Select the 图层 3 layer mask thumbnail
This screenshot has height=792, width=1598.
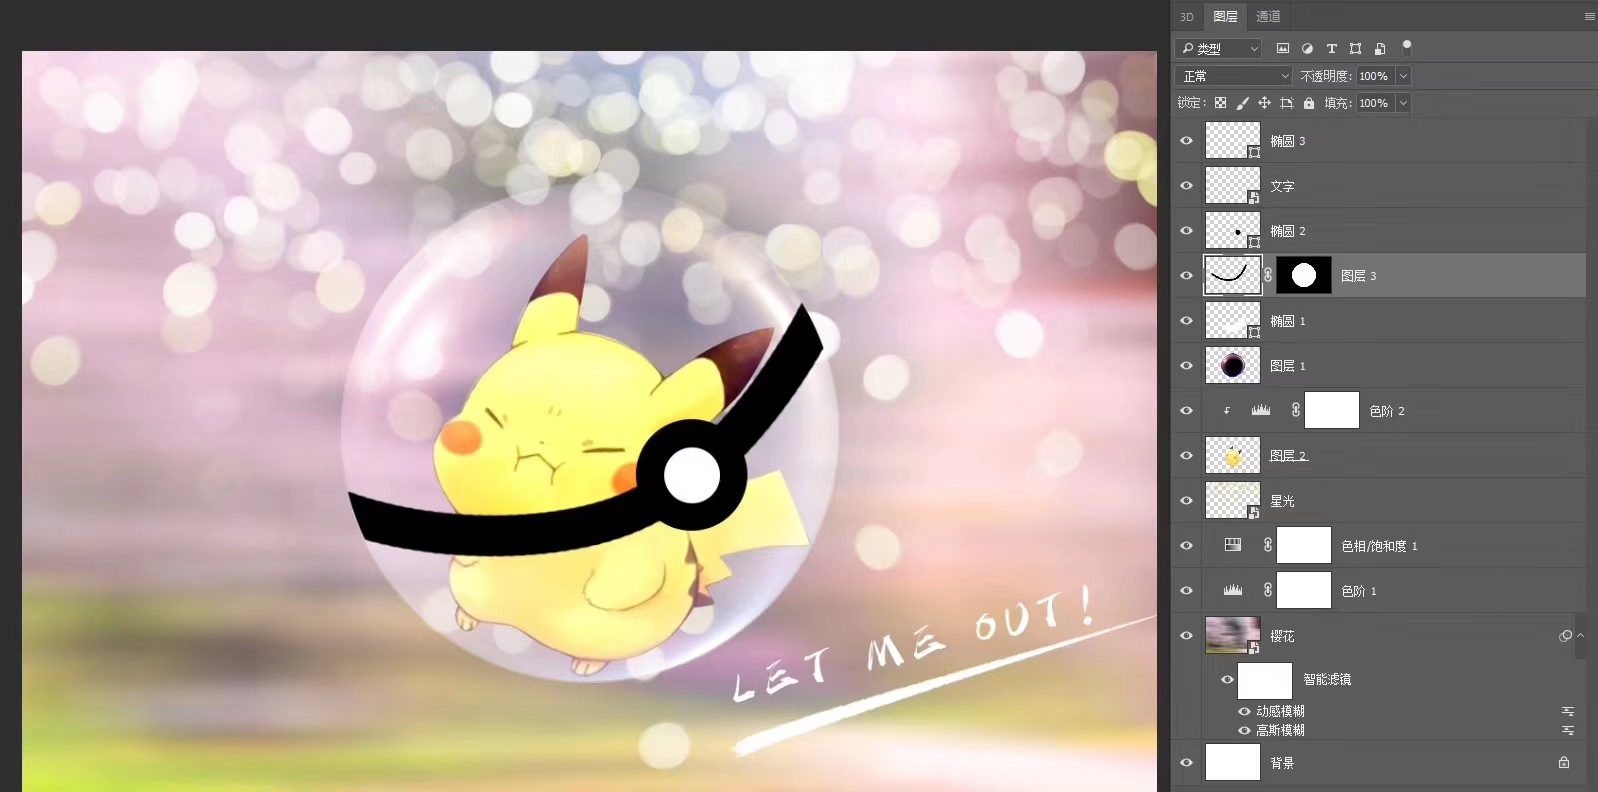tap(1303, 275)
